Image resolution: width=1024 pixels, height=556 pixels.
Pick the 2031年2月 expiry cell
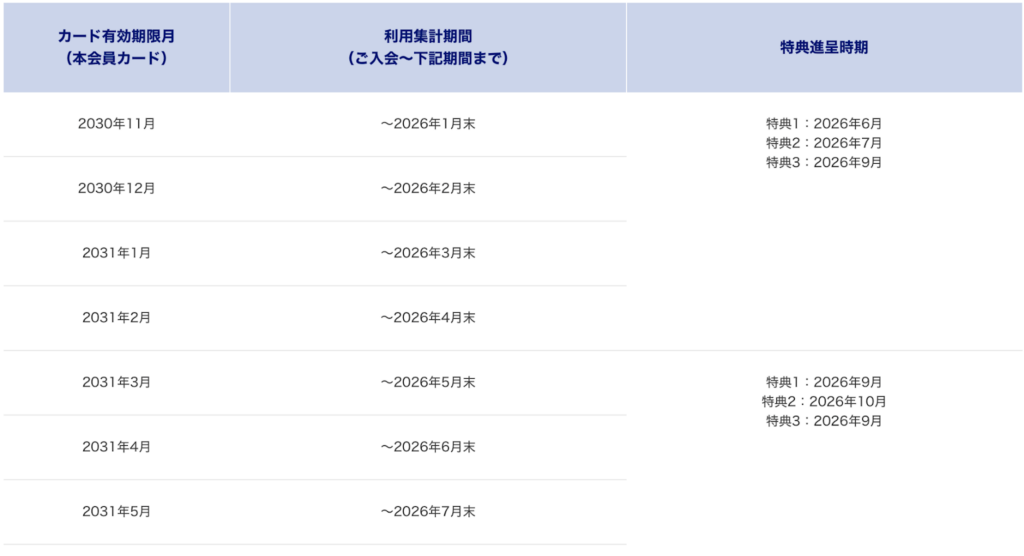click(116, 317)
